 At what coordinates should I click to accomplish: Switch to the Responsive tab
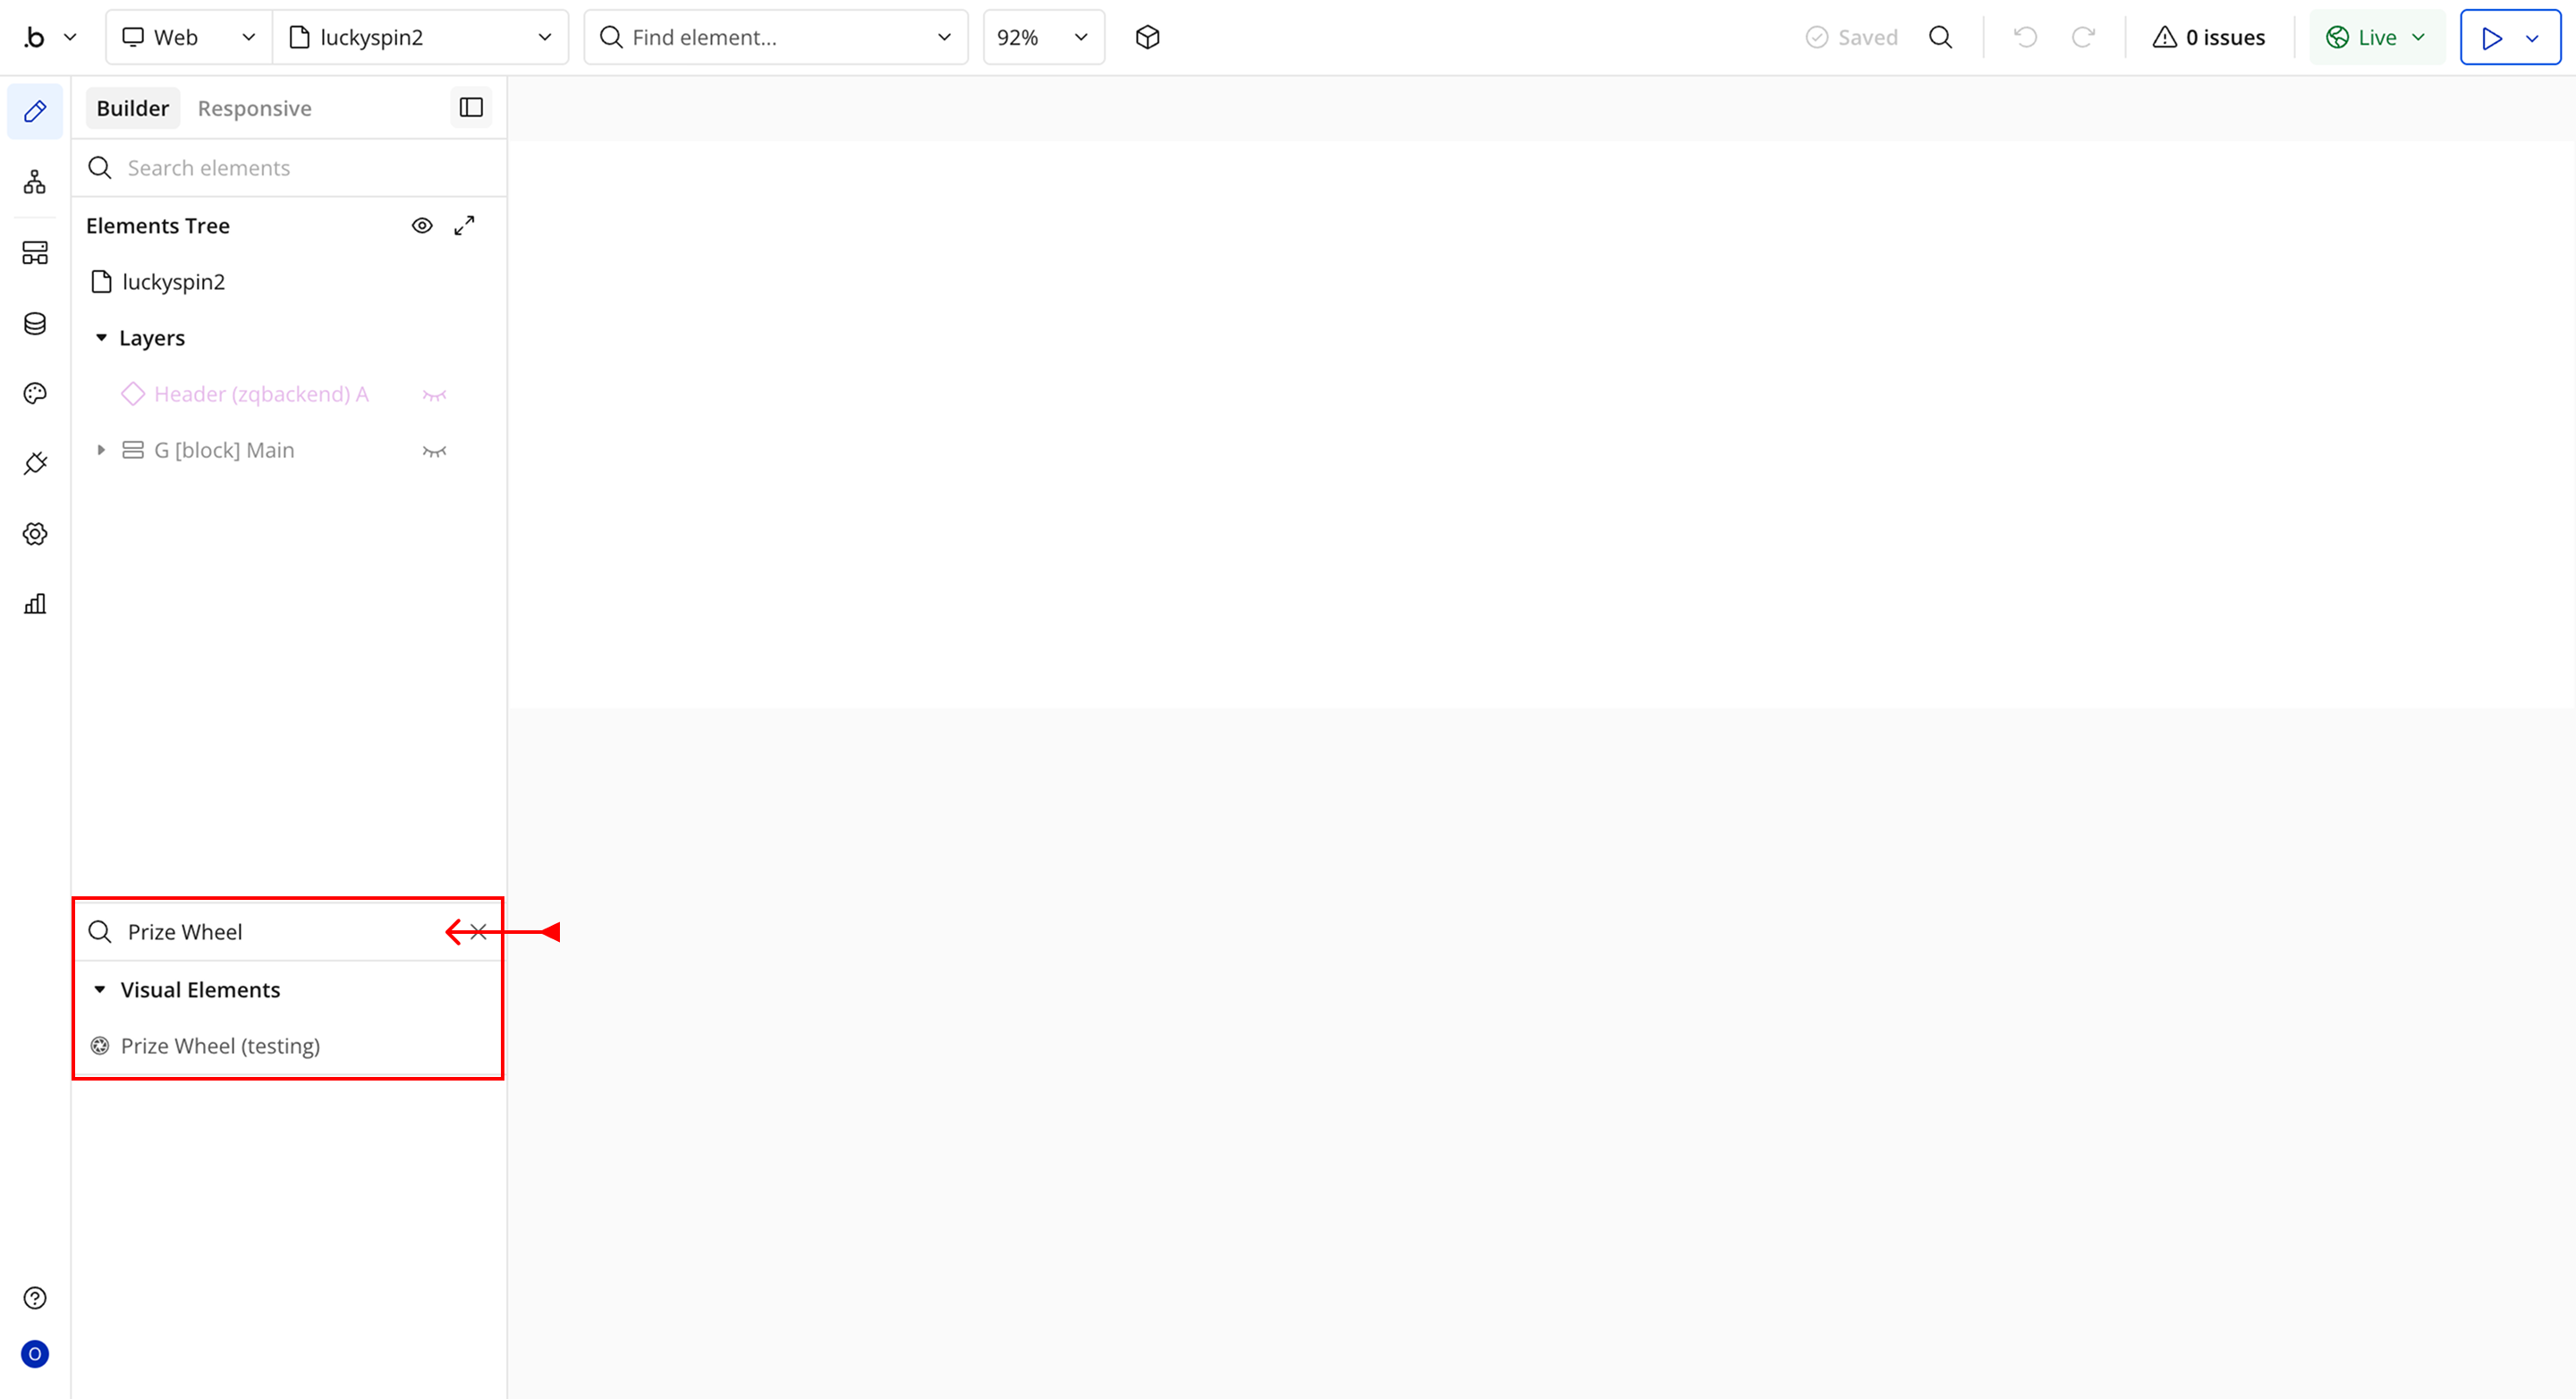(x=254, y=108)
